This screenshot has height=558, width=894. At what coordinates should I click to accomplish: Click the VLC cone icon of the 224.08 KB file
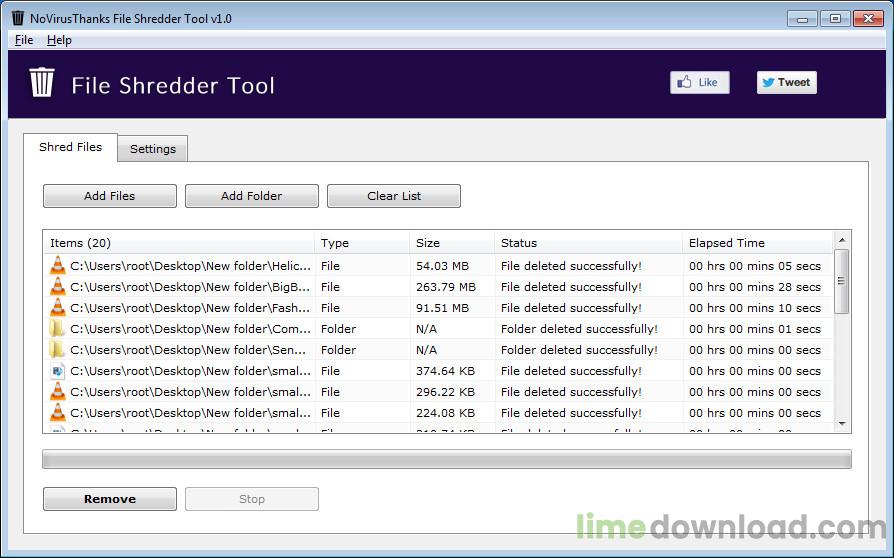pyautogui.click(x=58, y=413)
